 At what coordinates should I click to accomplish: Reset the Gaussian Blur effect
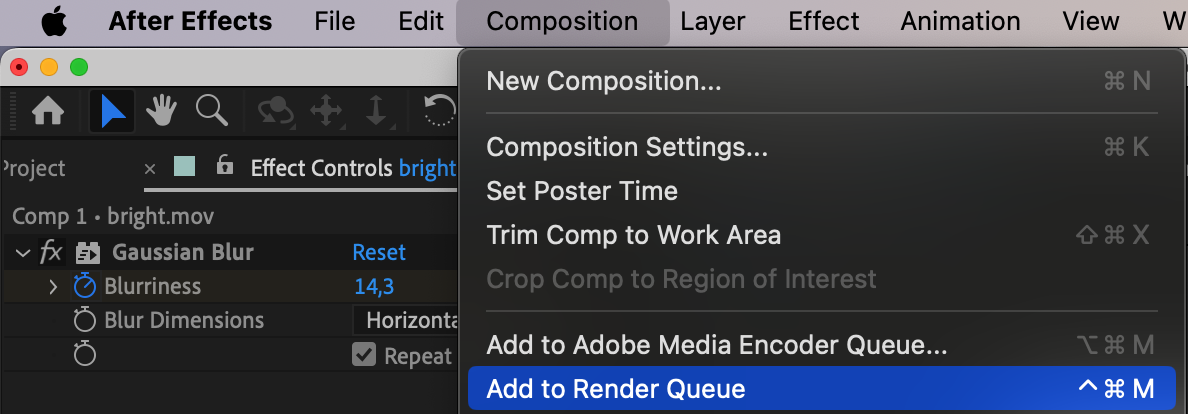[x=380, y=252]
